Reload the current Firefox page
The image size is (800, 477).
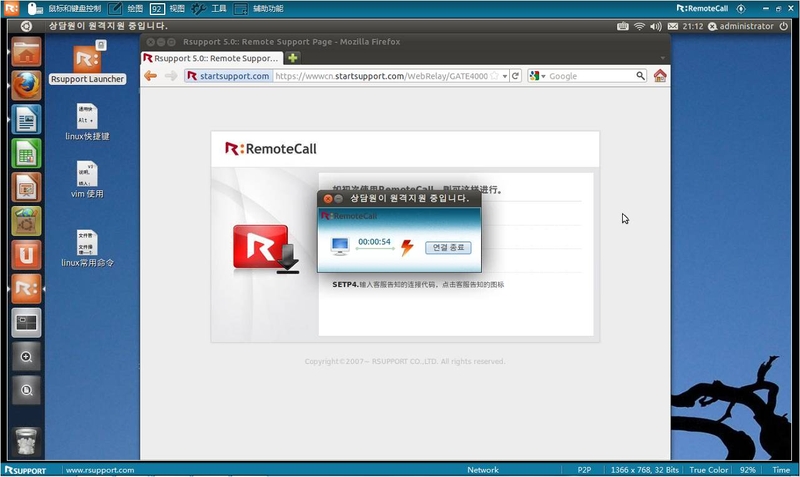[515, 76]
